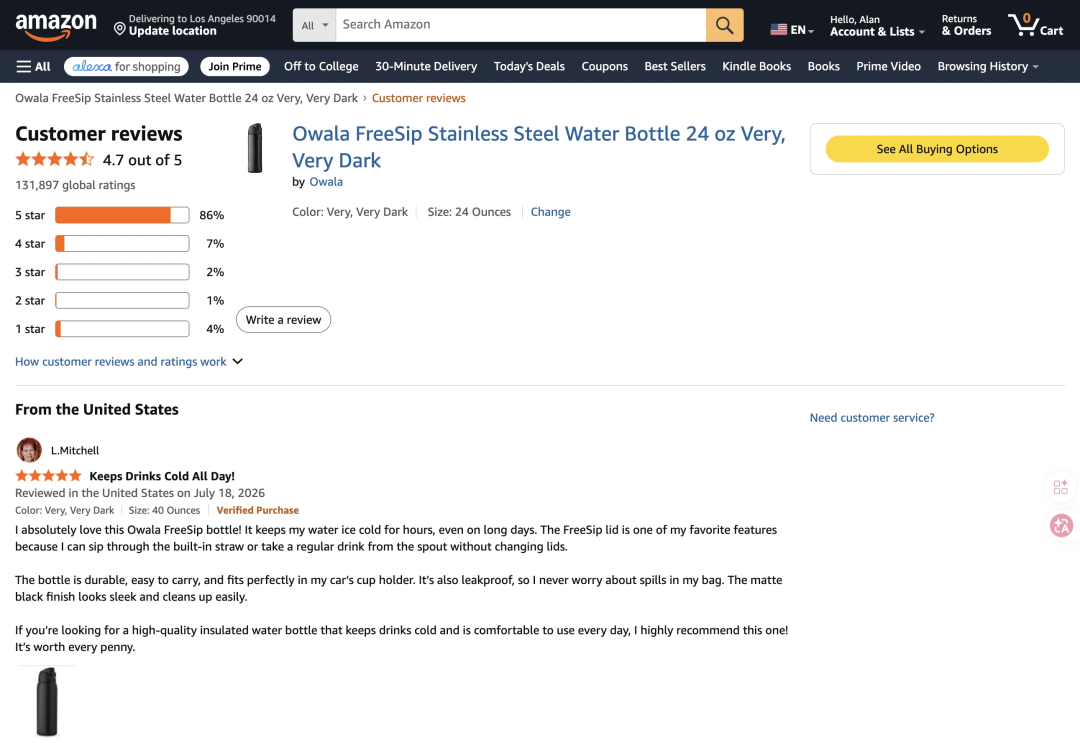Image resolution: width=1080 pixels, height=743 pixels.
Task: Open Today's Deals in the nav bar
Action: point(529,66)
